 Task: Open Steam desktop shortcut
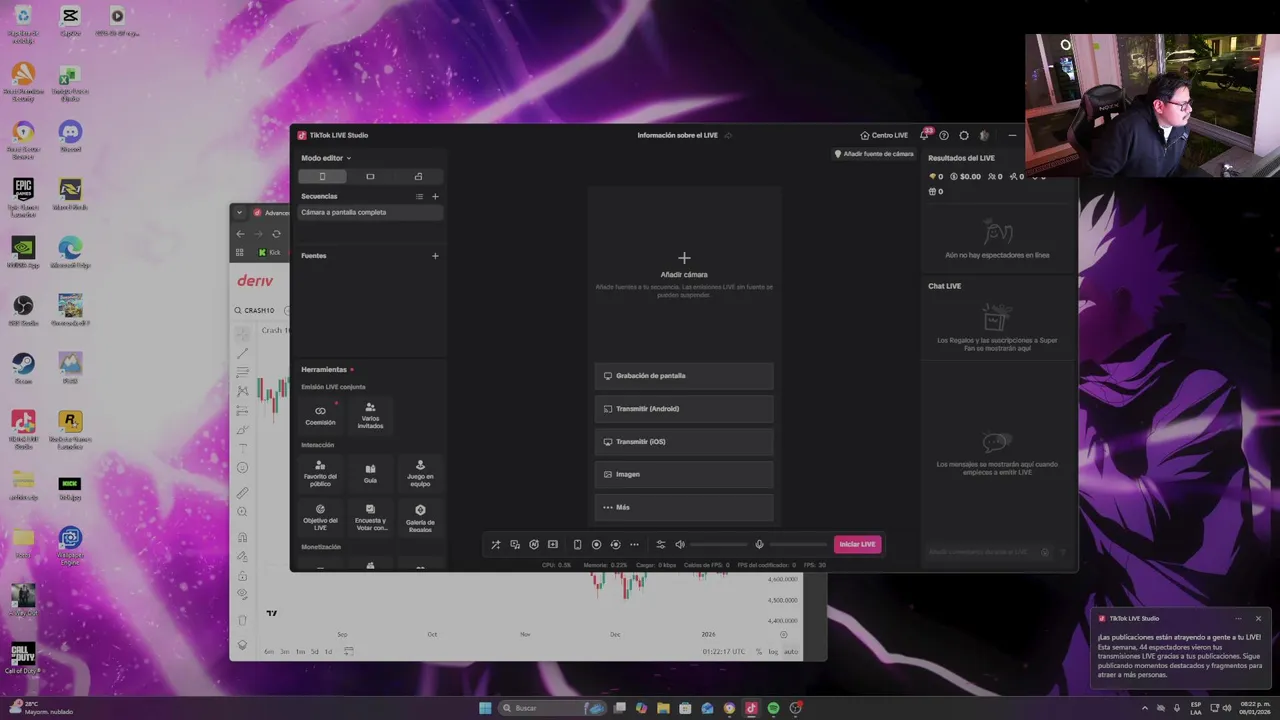[x=23, y=367]
